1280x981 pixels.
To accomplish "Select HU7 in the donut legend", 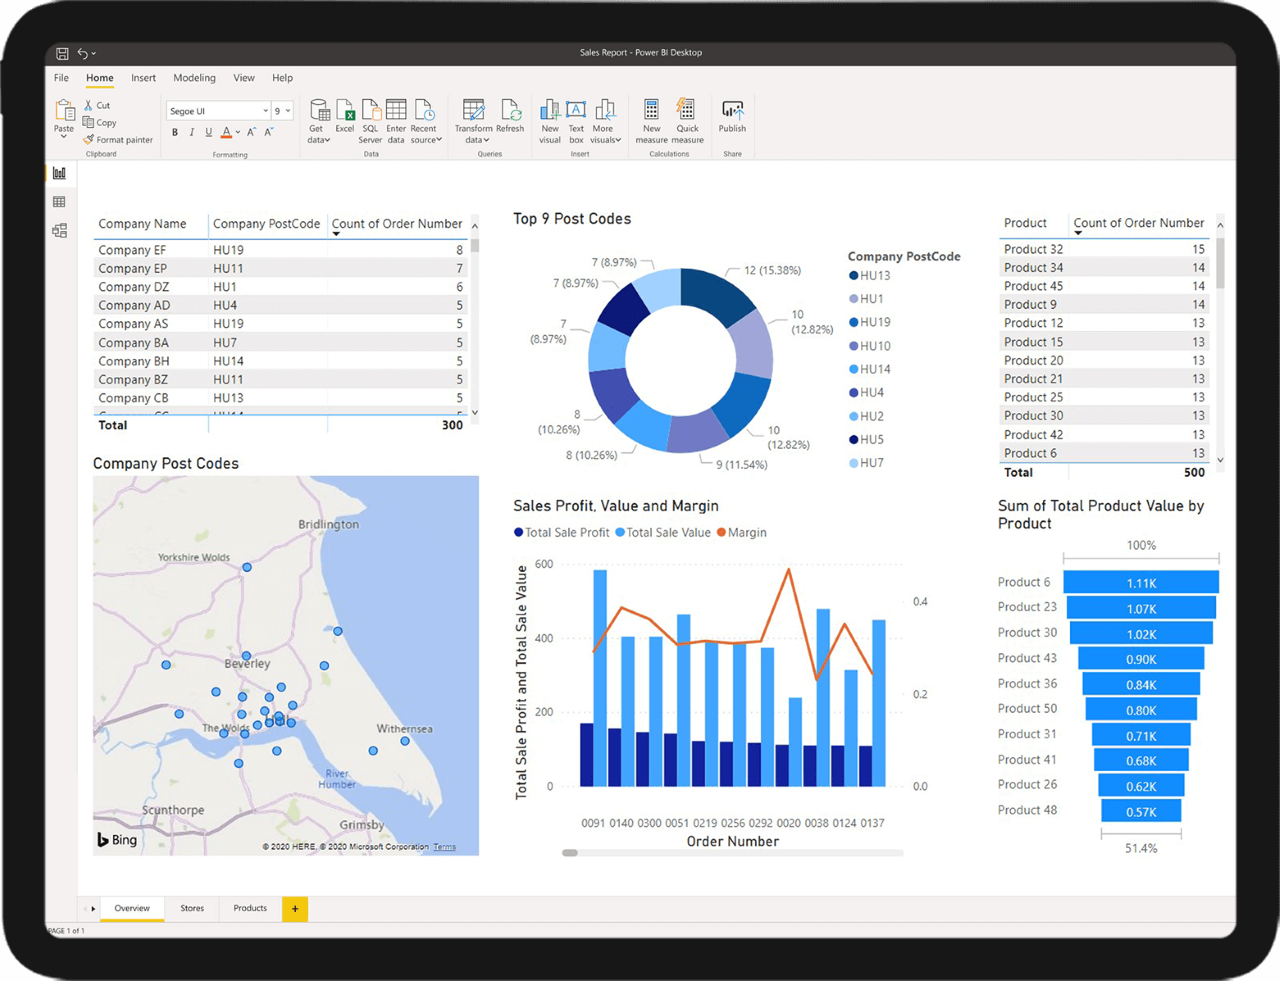I will 866,463.
